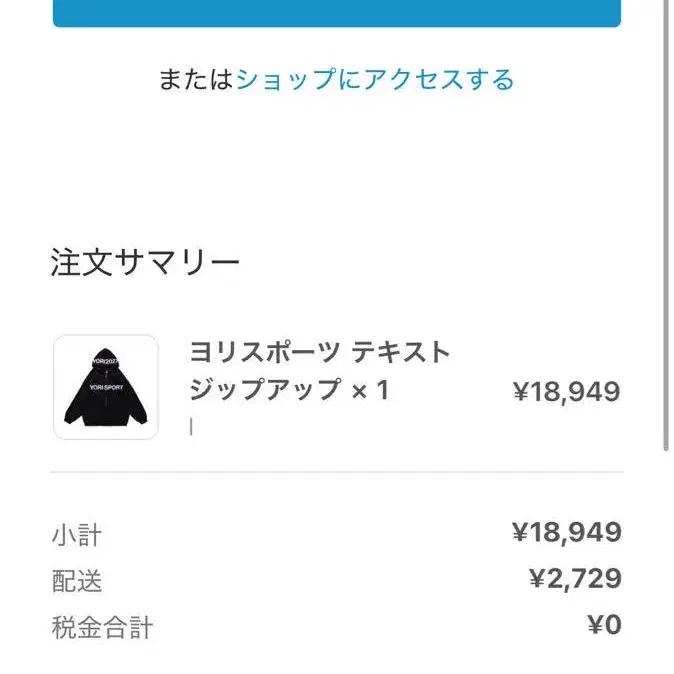Click the ヨリスポーツ テキスト product name

(x=319, y=352)
